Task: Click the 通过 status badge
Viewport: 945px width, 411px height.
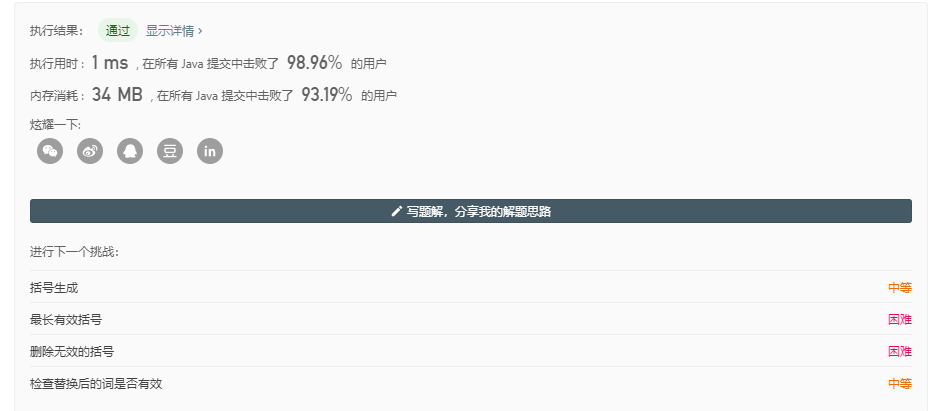Action: 118,31
